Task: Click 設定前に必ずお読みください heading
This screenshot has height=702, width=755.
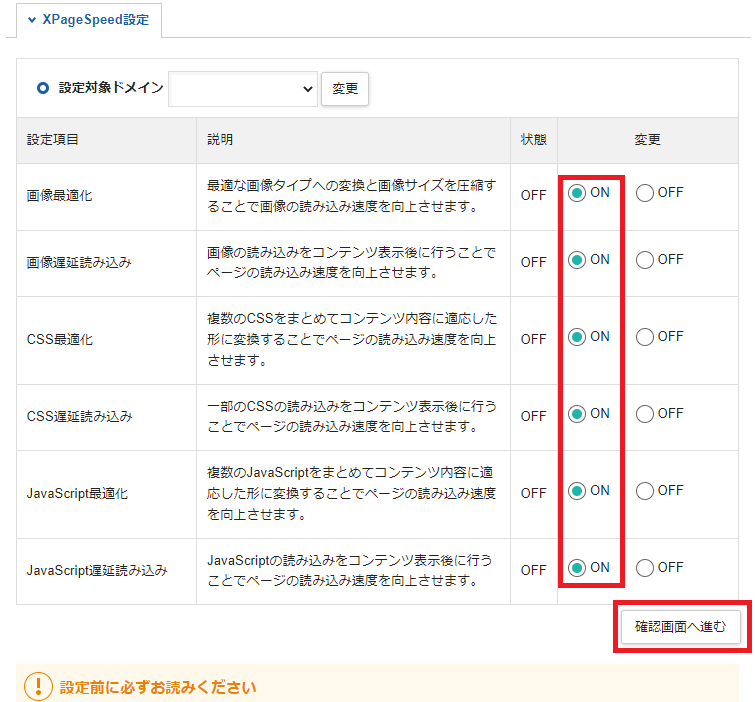Action: pos(158,688)
